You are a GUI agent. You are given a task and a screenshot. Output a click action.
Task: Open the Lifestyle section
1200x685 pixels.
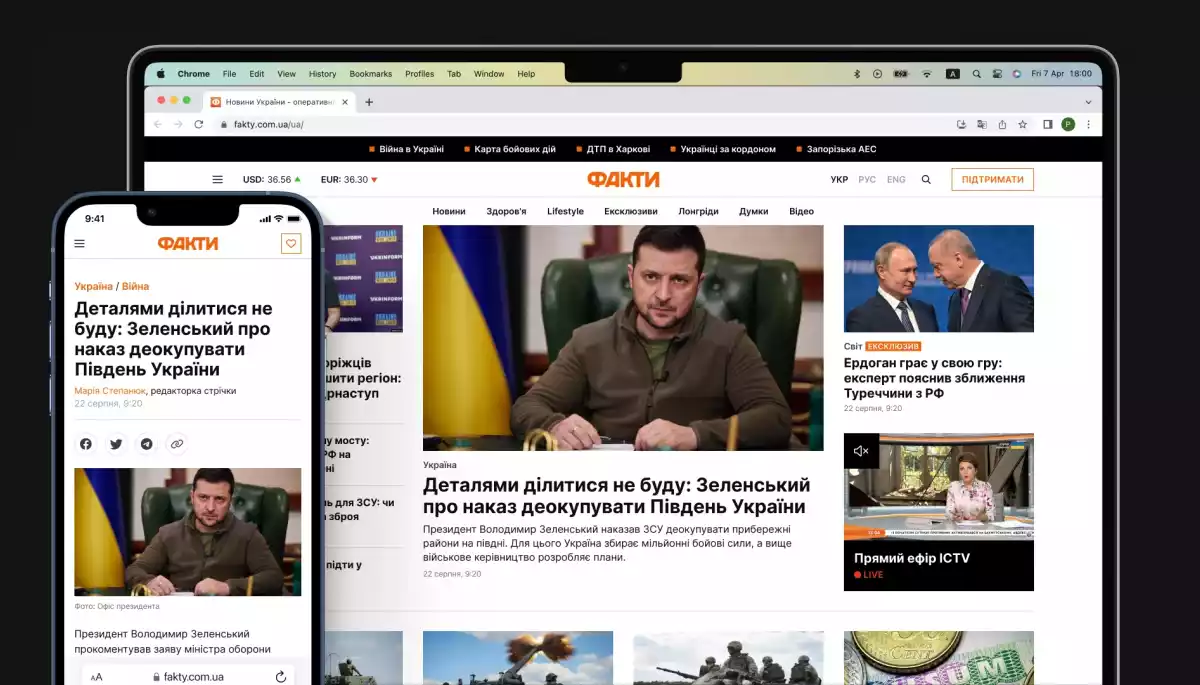coord(565,212)
